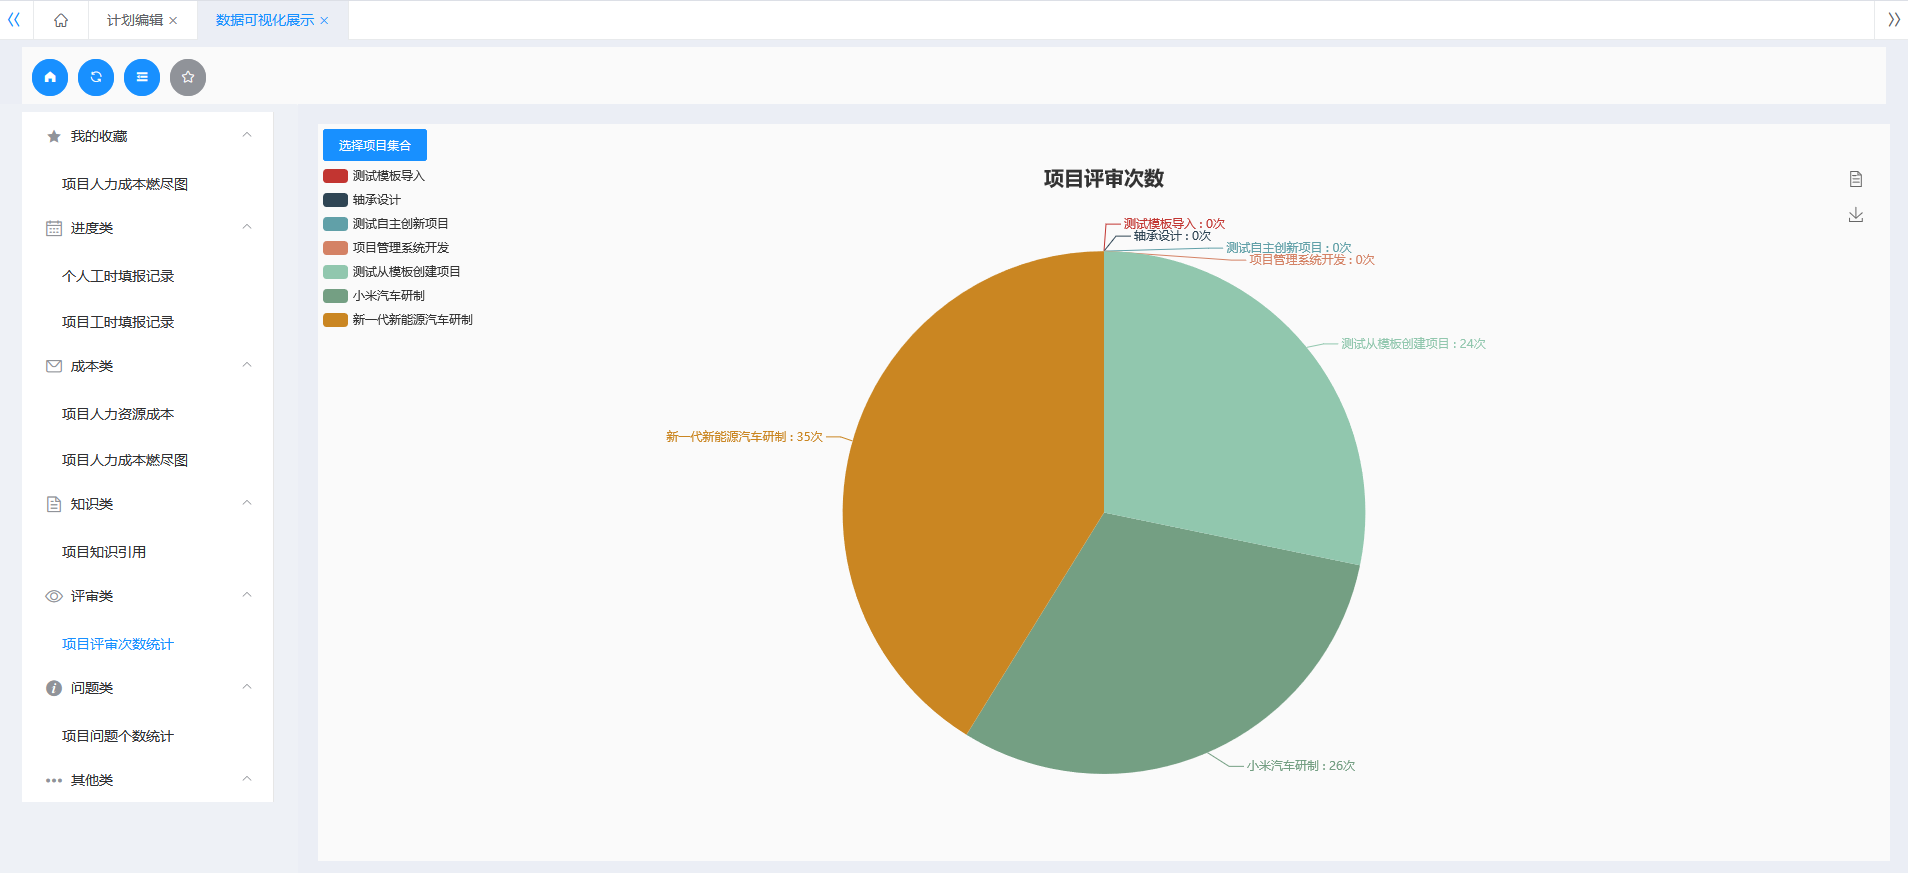This screenshot has height=873, width=1908.
Task: Collapse the 知识类 section chevron
Action: point(247,503)
